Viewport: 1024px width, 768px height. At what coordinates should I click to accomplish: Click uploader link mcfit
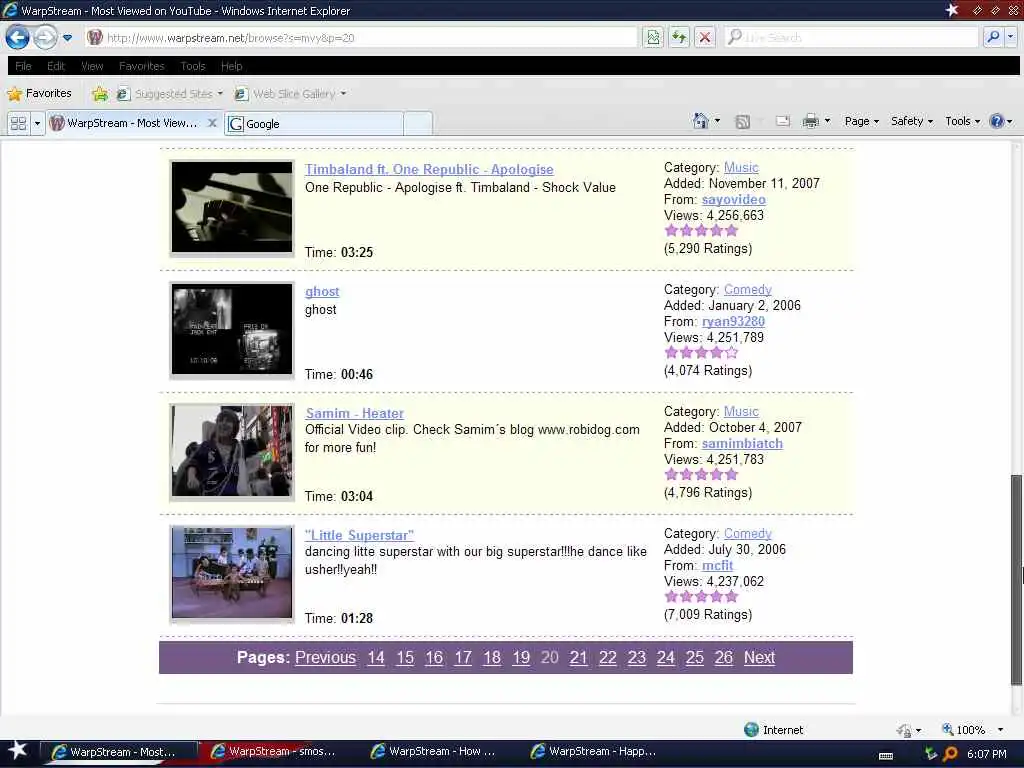tap(717, 566)
